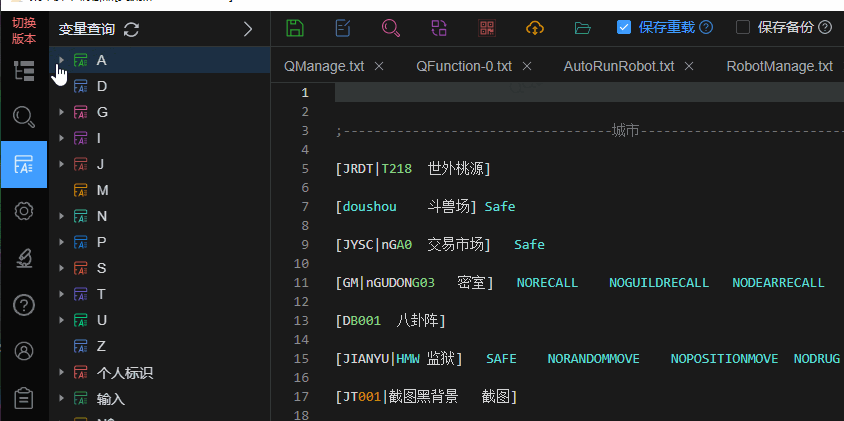Open the search sidebar icon
The image size is (844, 421).
[24, 117]
